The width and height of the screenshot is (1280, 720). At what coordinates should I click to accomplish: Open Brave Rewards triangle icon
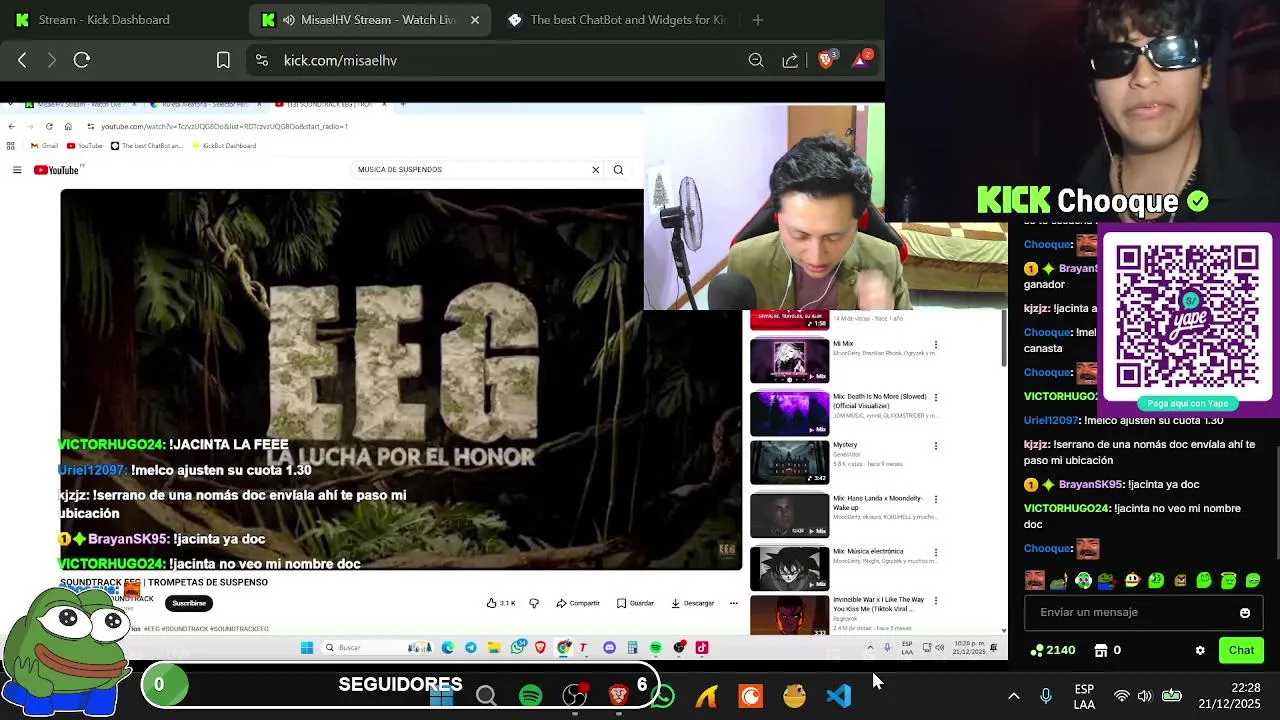tap(862, 59)
